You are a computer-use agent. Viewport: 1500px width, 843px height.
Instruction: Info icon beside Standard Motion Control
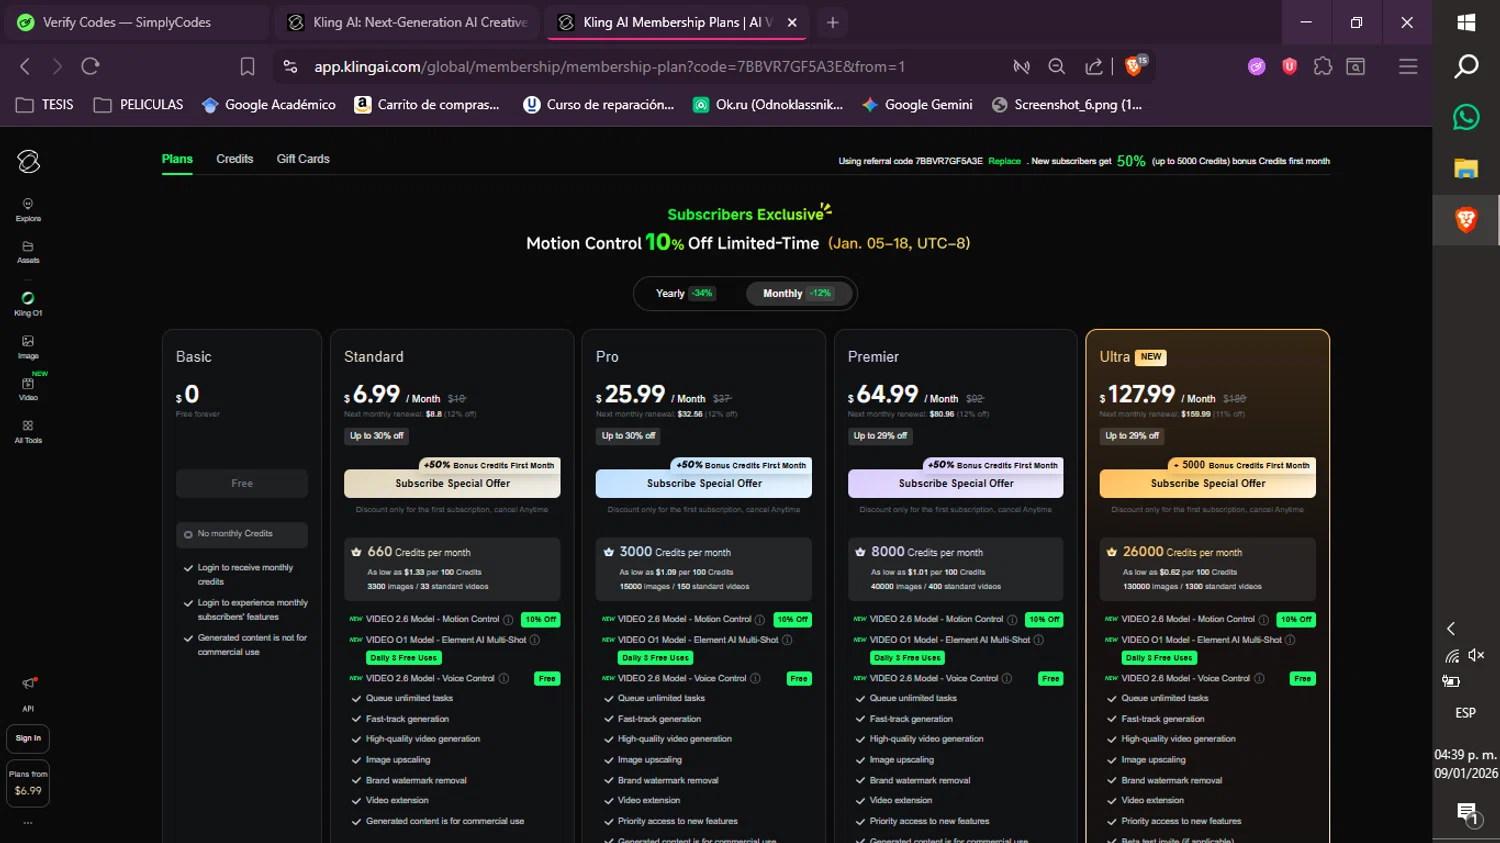point(508,619)
